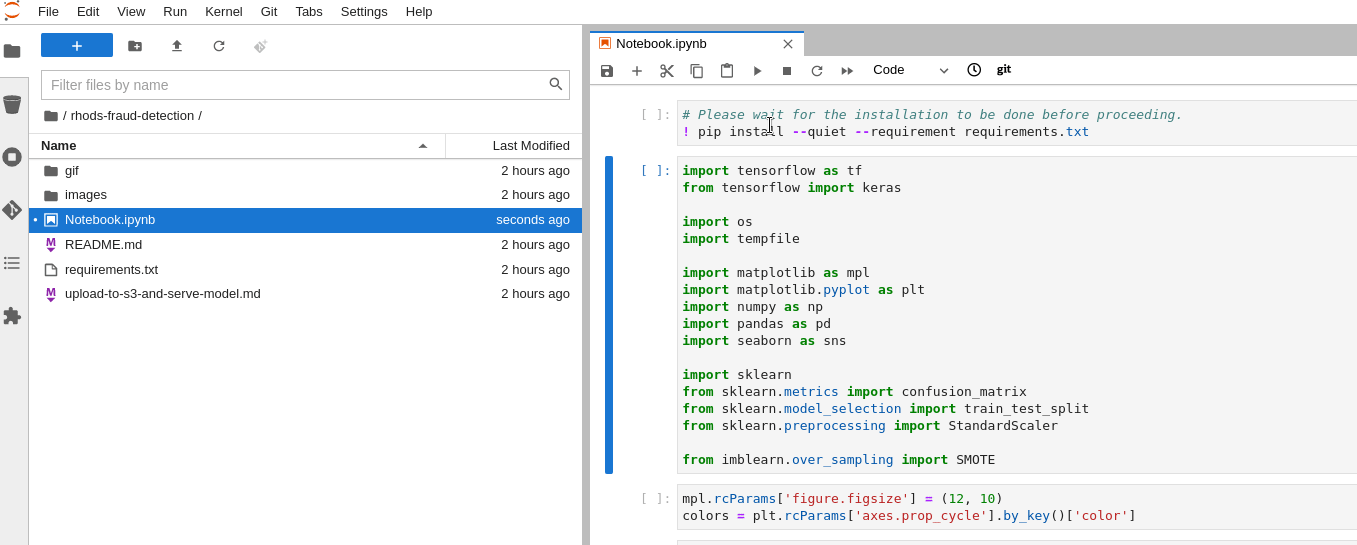Select upload-to-s3-and-serve-model.md file
1357x545 pixels.
click(x=305, y=294)
